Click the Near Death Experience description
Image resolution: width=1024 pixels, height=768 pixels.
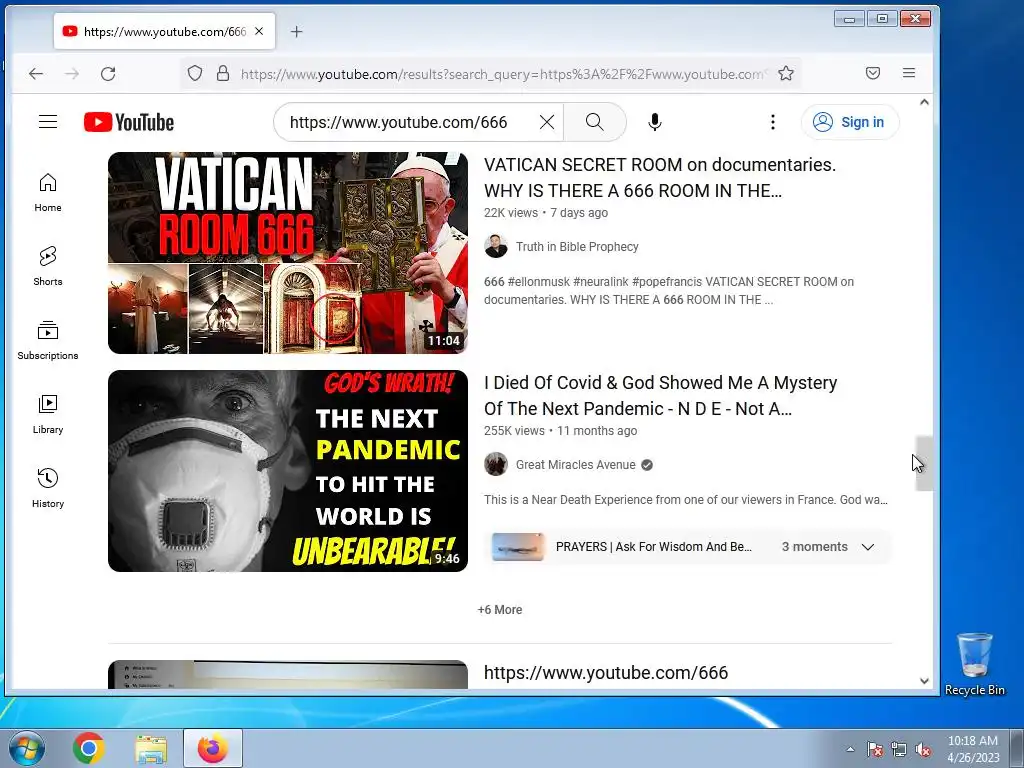click(686, 500)
